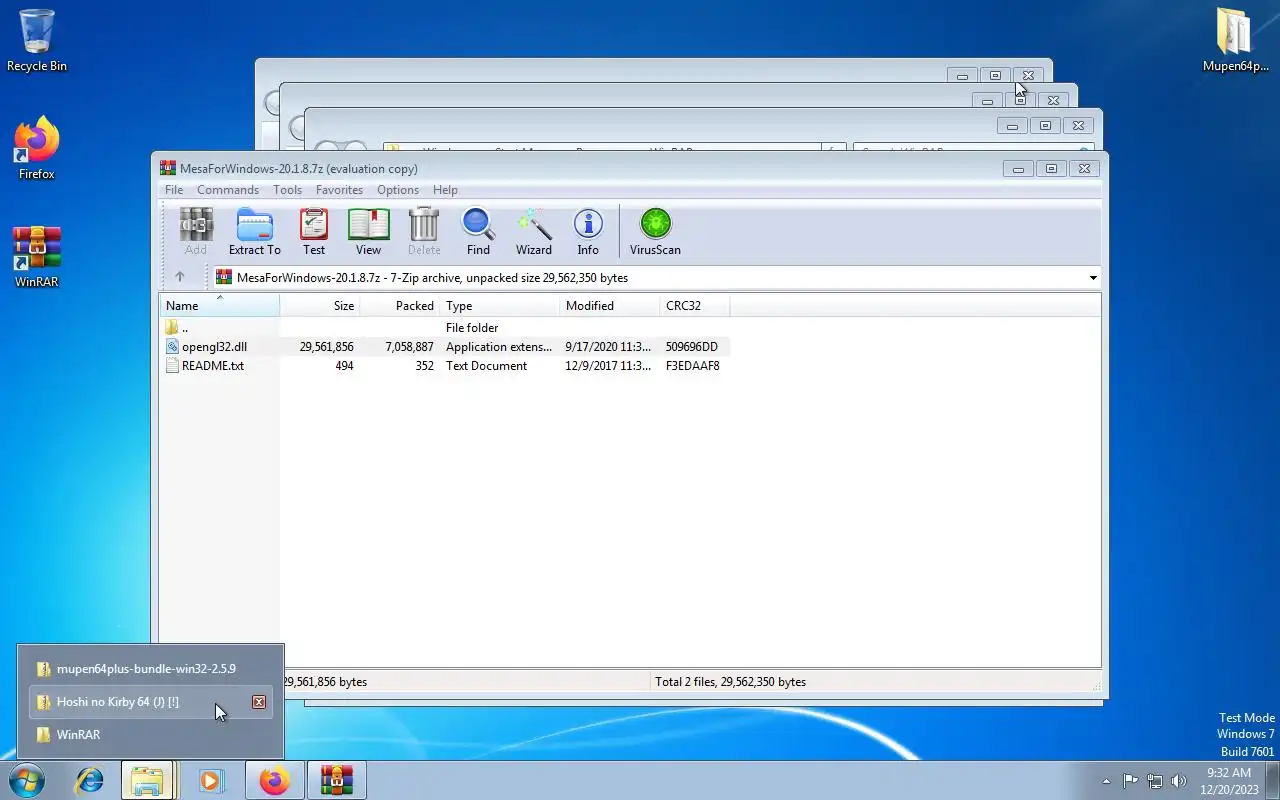
Task: Select the opengl32.dll file
Action: (x=445, y=347)
